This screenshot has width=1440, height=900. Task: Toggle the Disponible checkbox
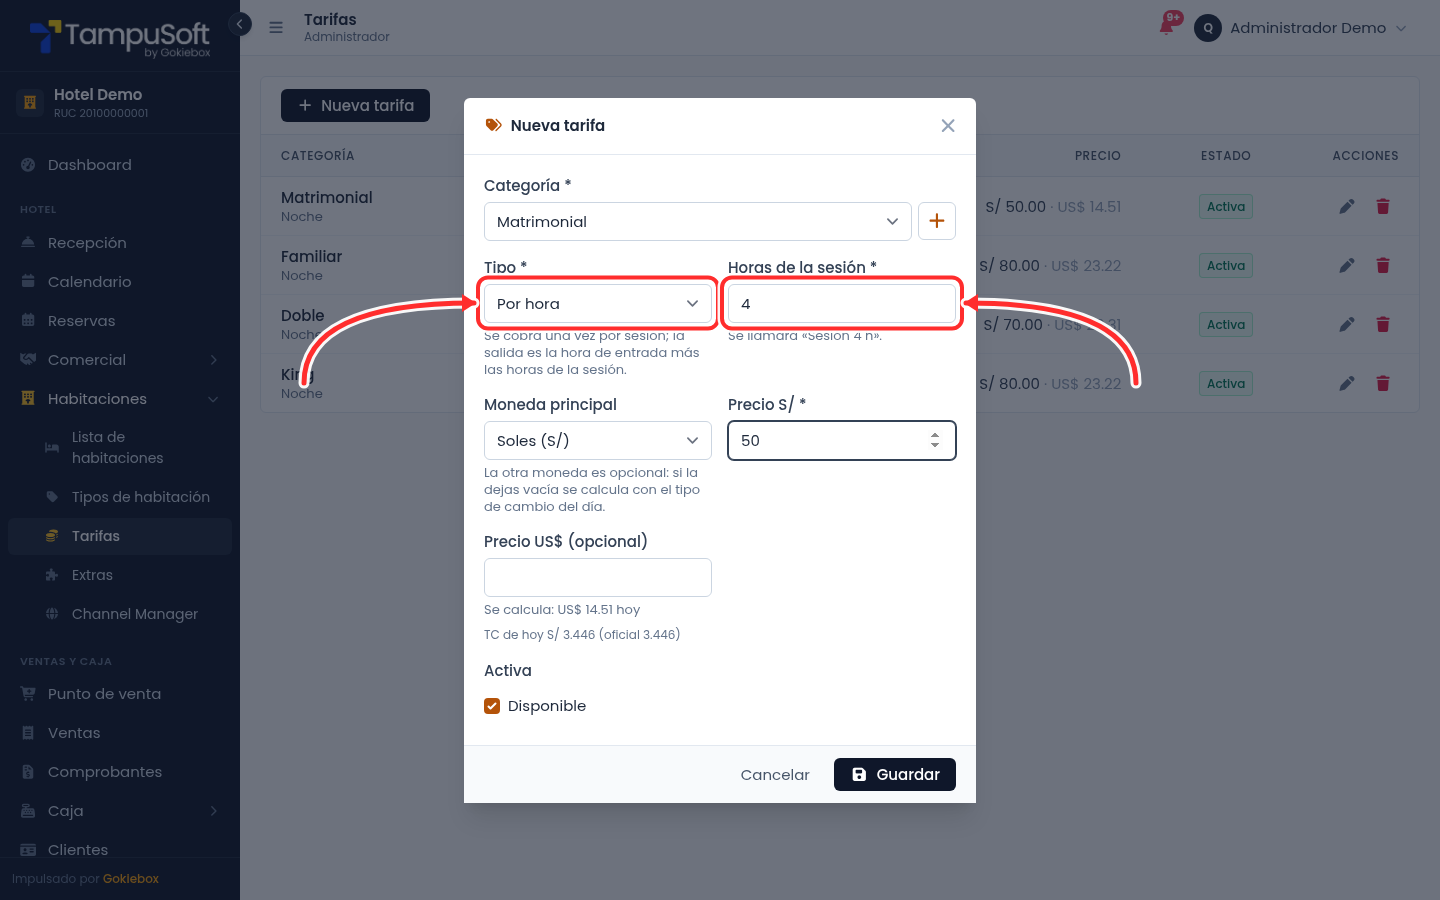[x=492, y=706]
